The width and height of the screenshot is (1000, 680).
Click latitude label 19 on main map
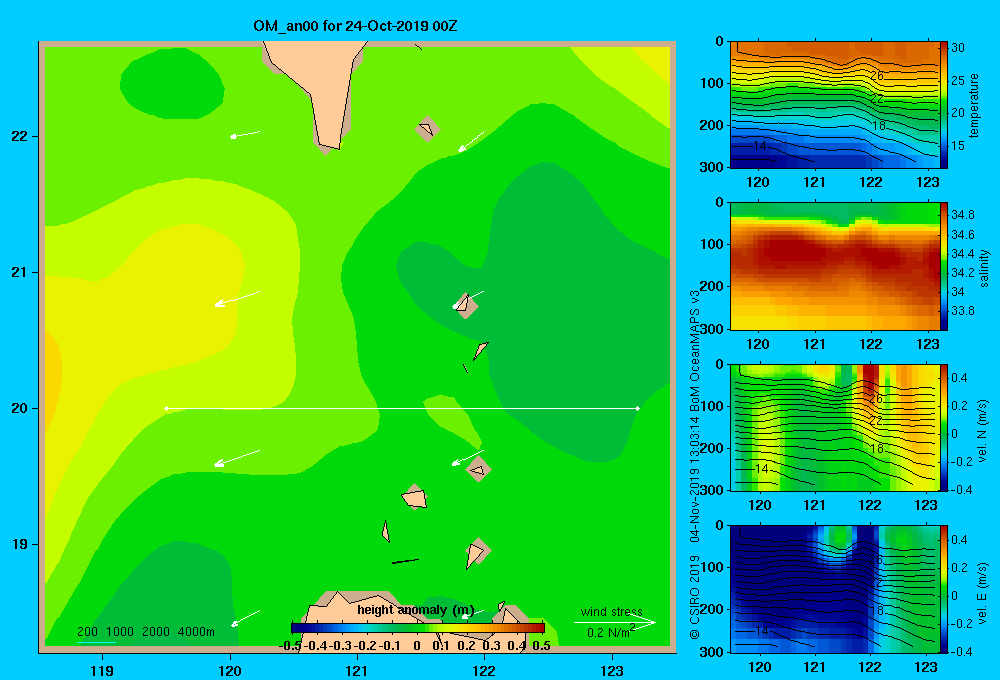(x=19, y=544)
